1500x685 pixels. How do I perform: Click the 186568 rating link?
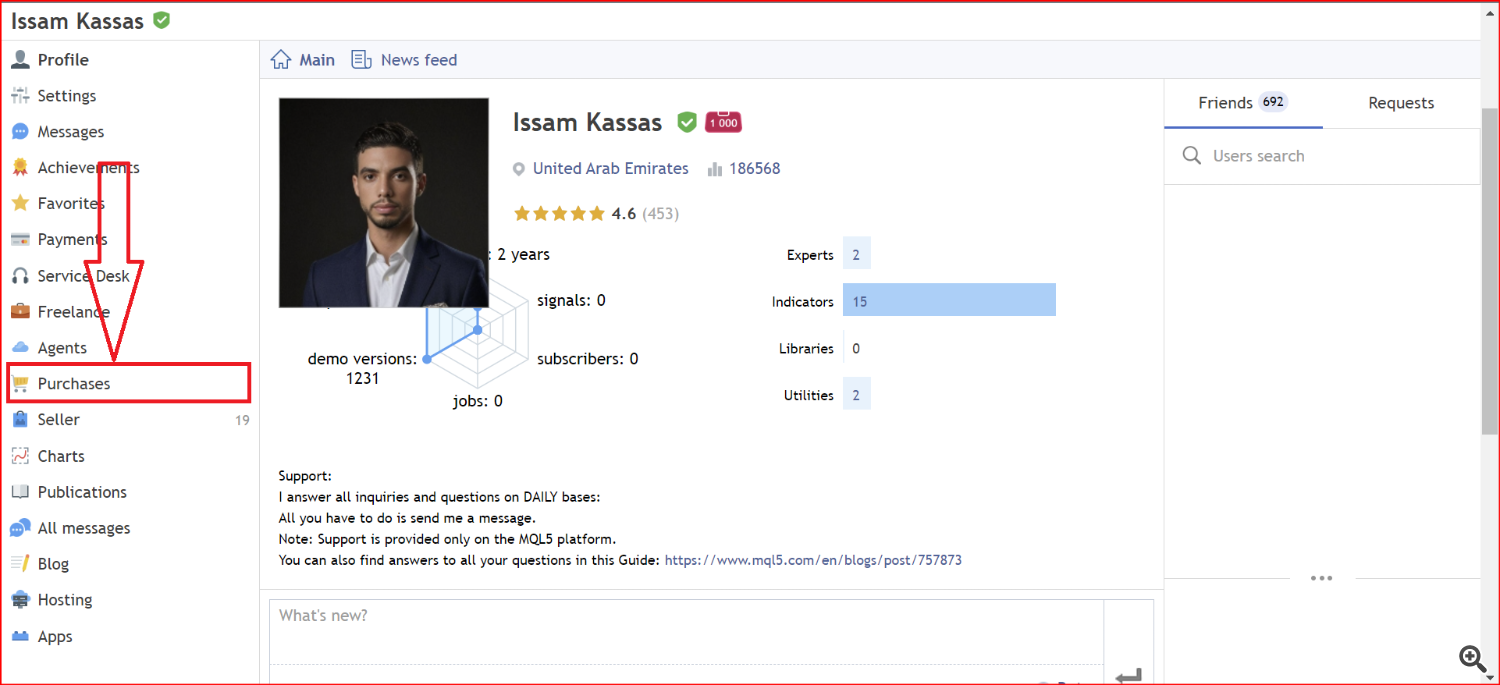(x=754, y=169)
